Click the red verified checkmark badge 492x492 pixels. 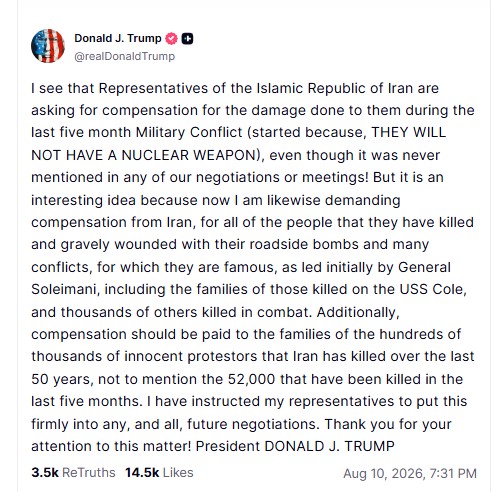pos(171,39)
